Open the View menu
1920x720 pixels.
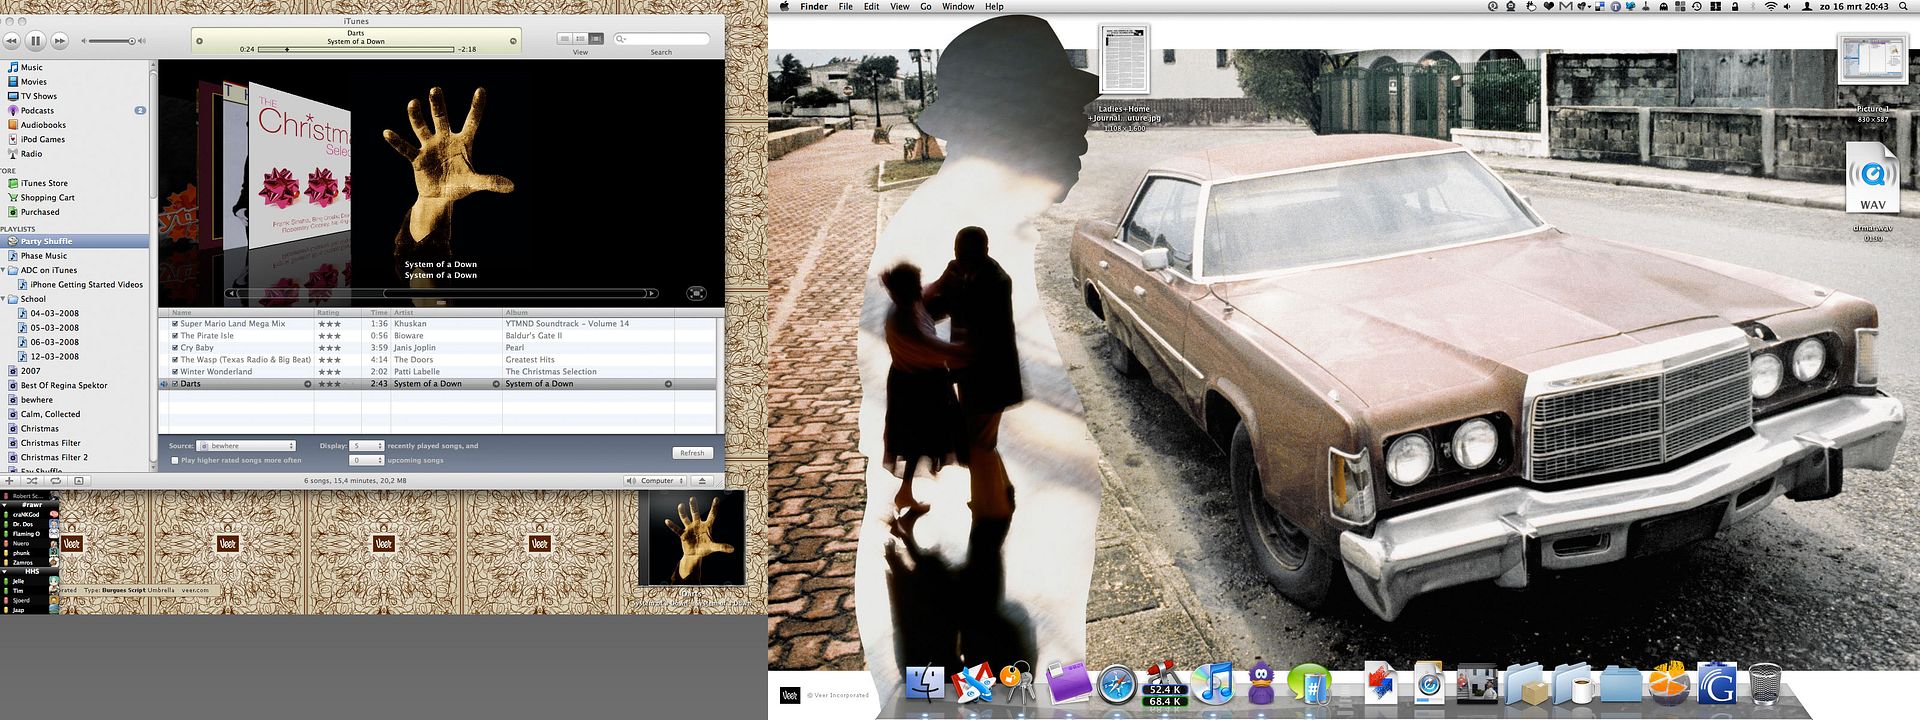[x=900, y=6]
